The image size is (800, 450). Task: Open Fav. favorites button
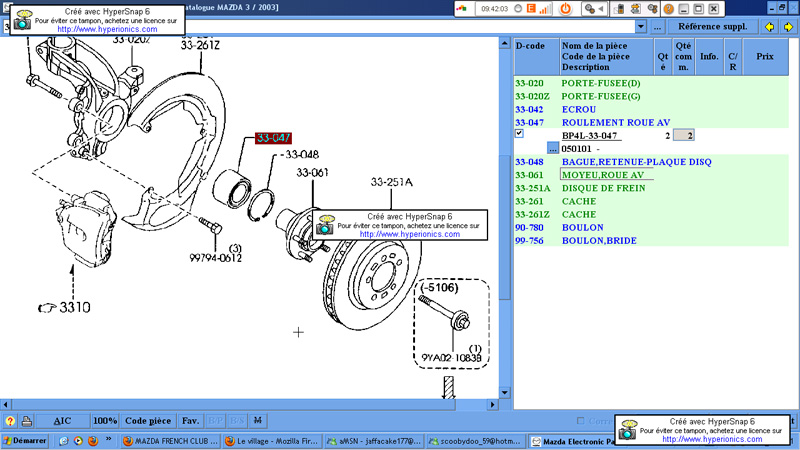tap(190, 421)
